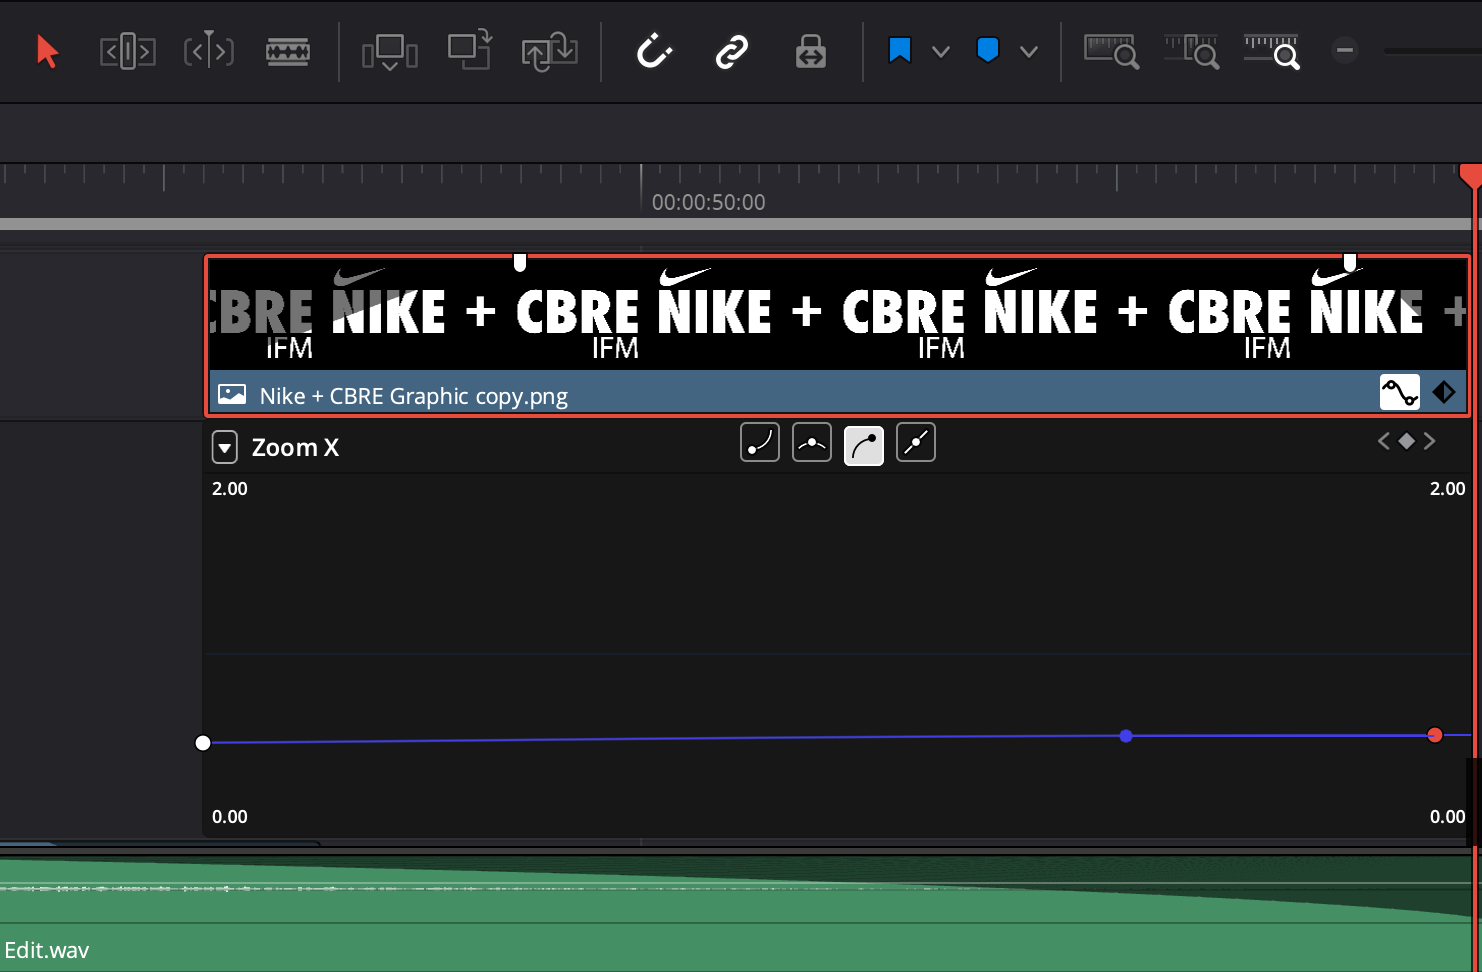Screen dimensions: 1482x972
Task: Click Overwrite Clip toolbar icon
Action: [469, 49]
